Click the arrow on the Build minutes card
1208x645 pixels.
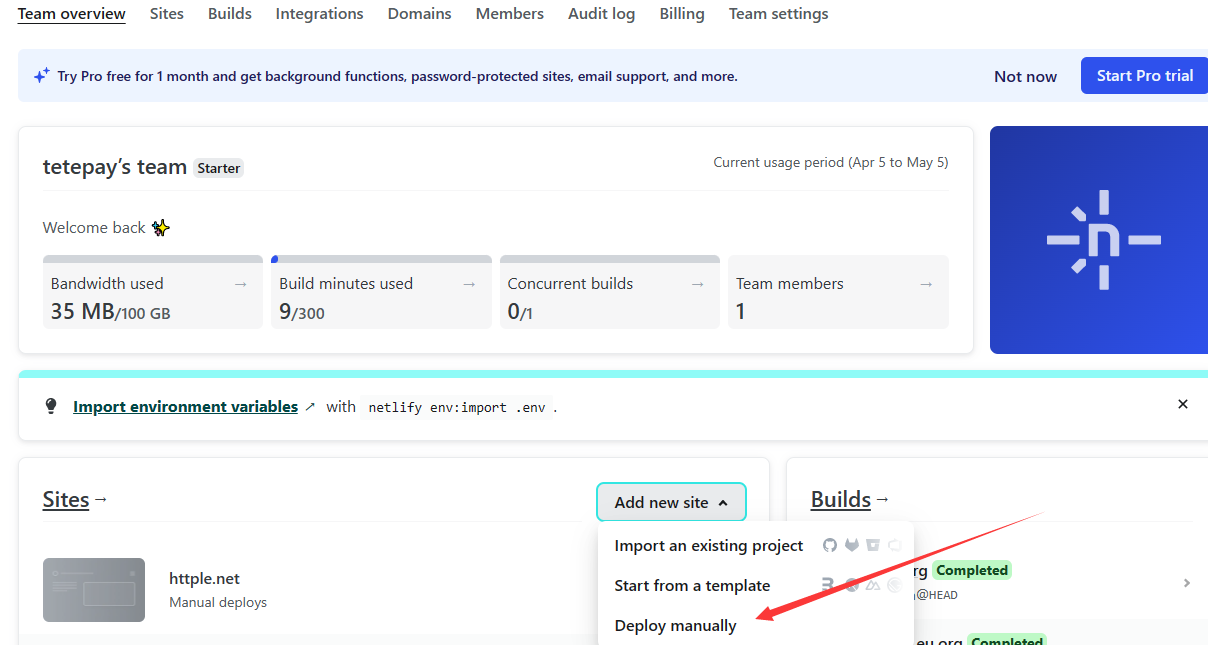(x=469, y=284)
